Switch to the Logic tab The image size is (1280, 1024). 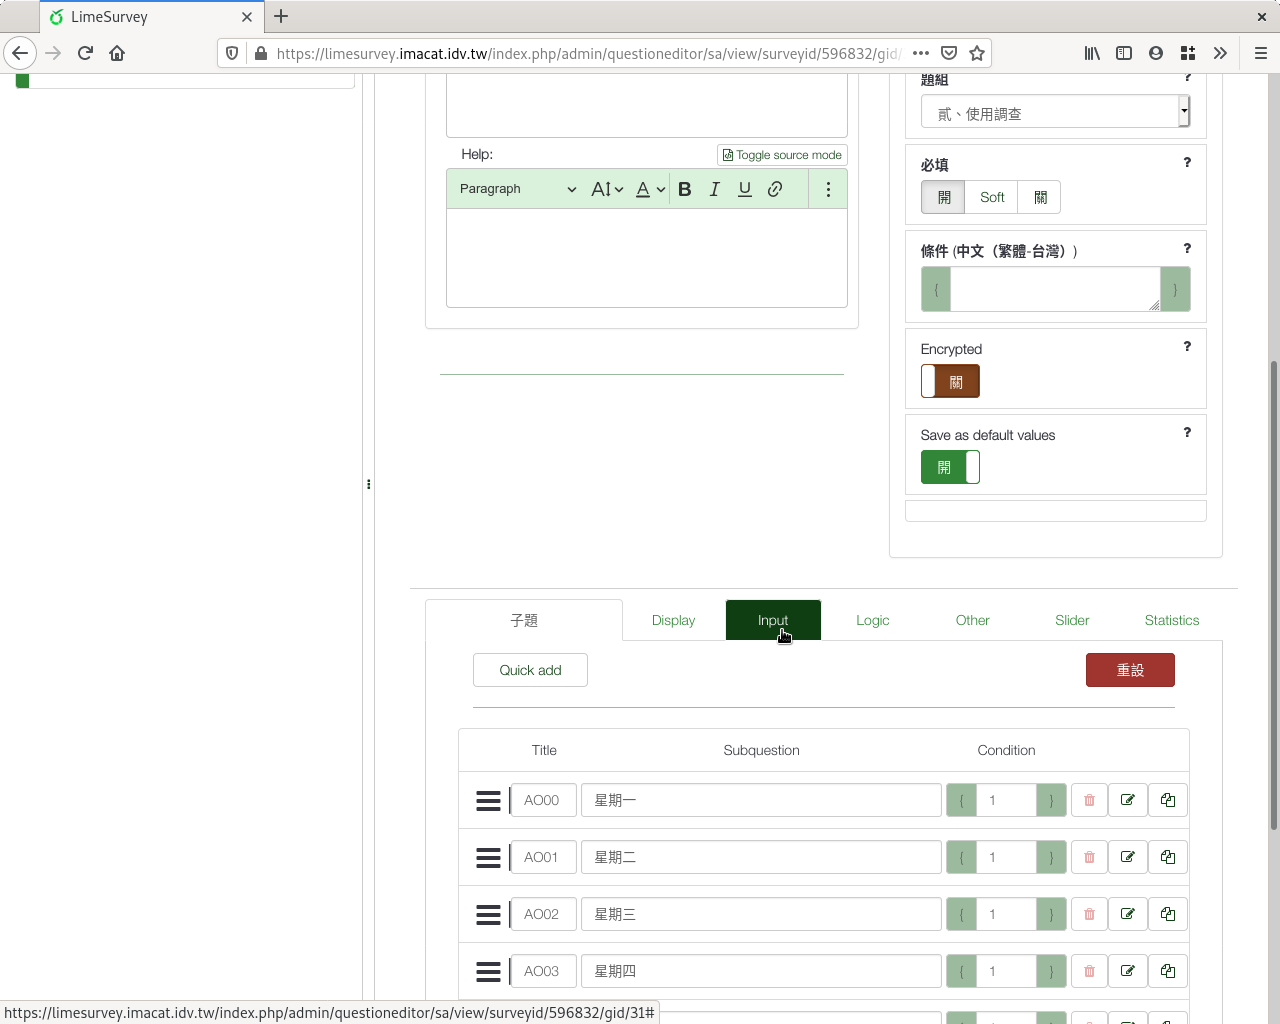point(872,620)
